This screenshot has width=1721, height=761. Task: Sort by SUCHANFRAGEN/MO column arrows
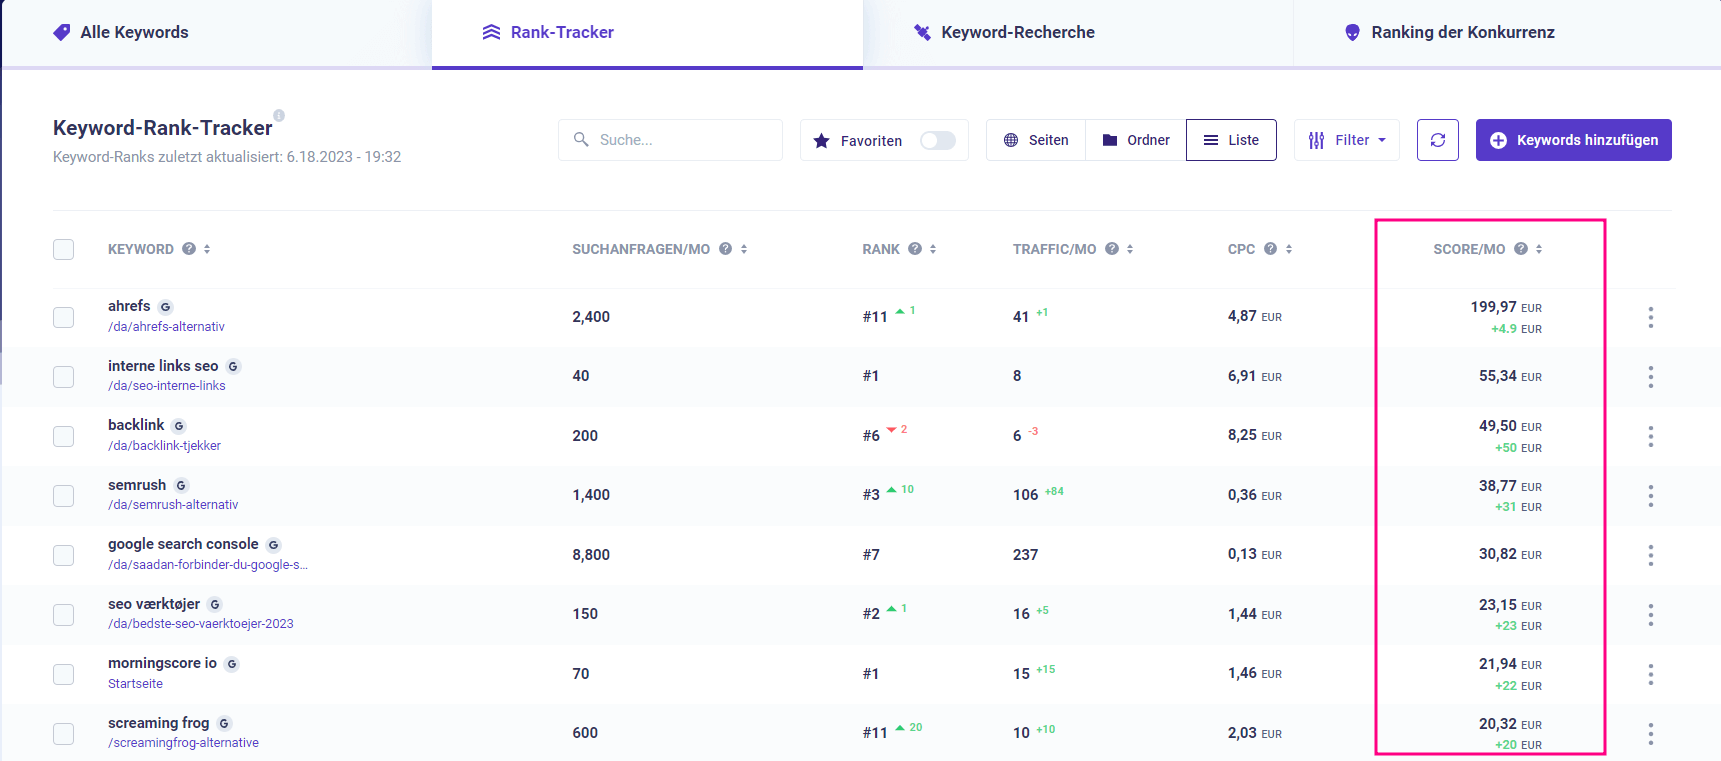(744, 249)
